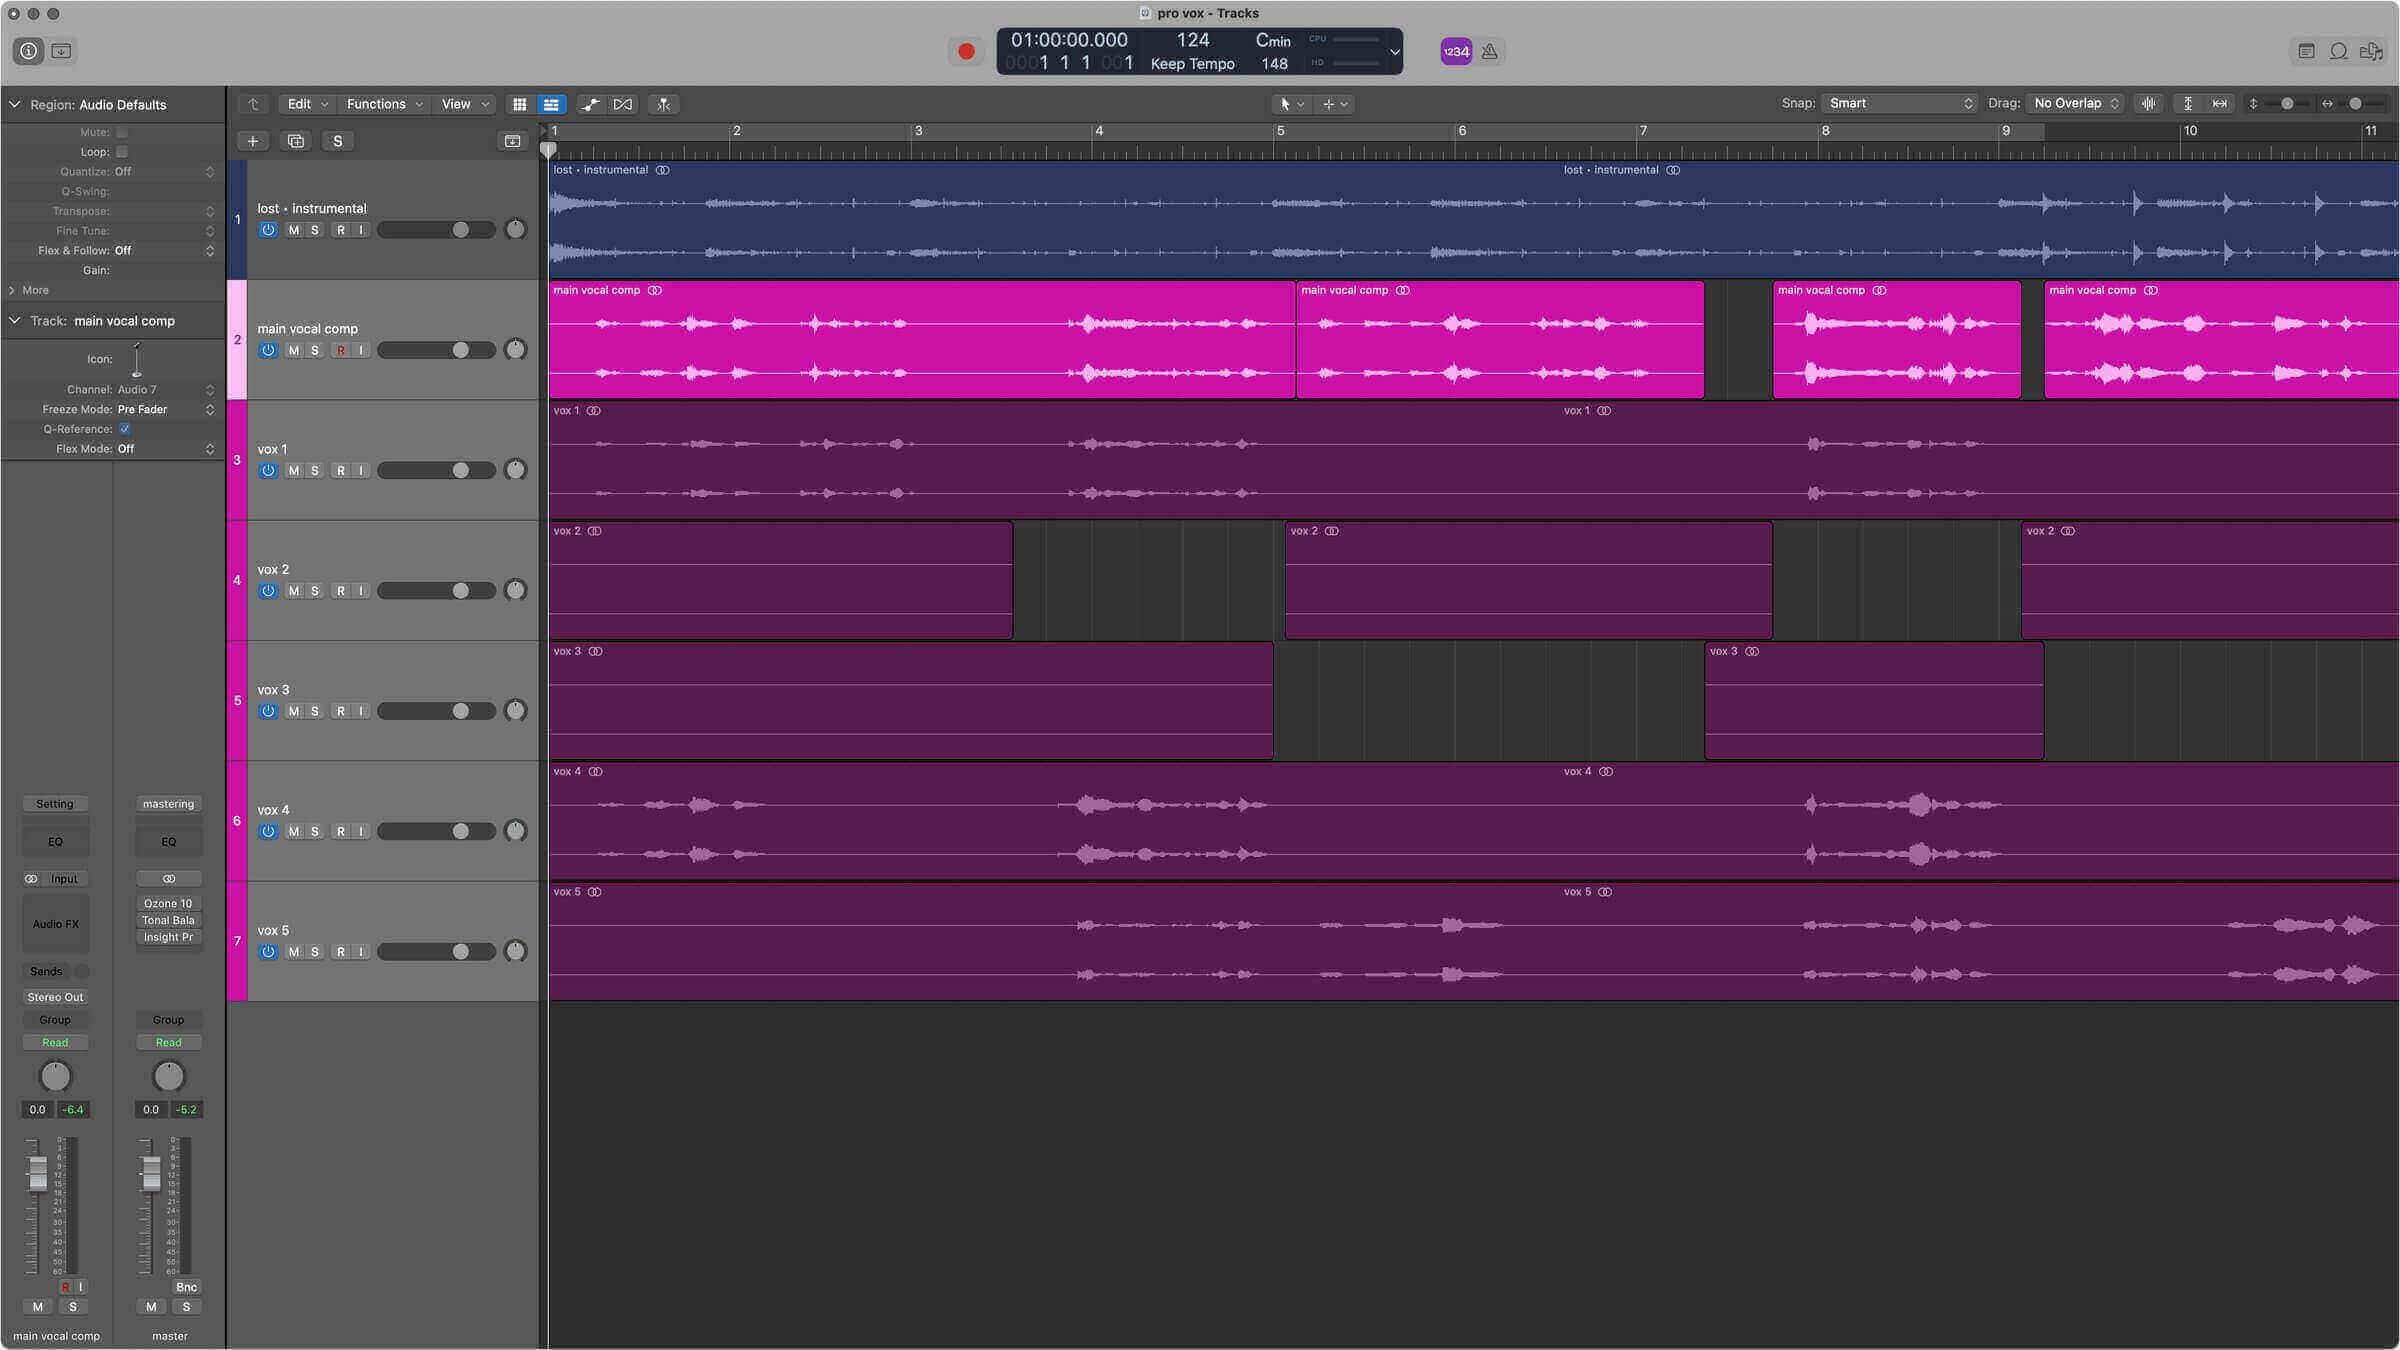Open the pointer tool menu
Viewport: 2400px width, 1350px height.
pyautogui.click(x=1291, y=104)
